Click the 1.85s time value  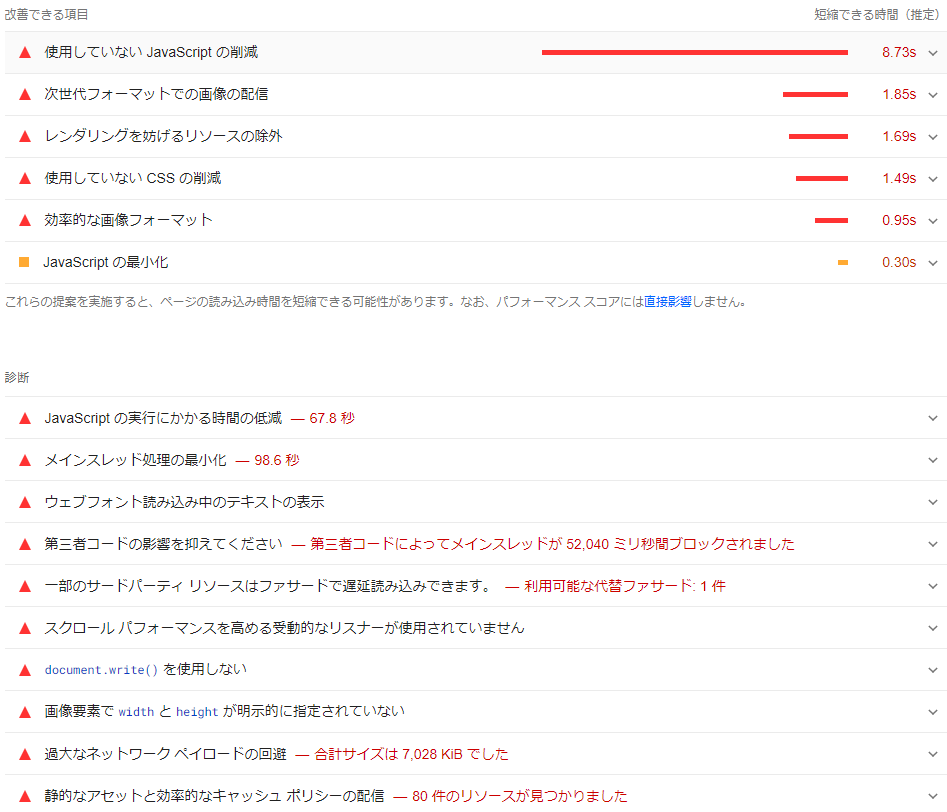coord(899,94)
